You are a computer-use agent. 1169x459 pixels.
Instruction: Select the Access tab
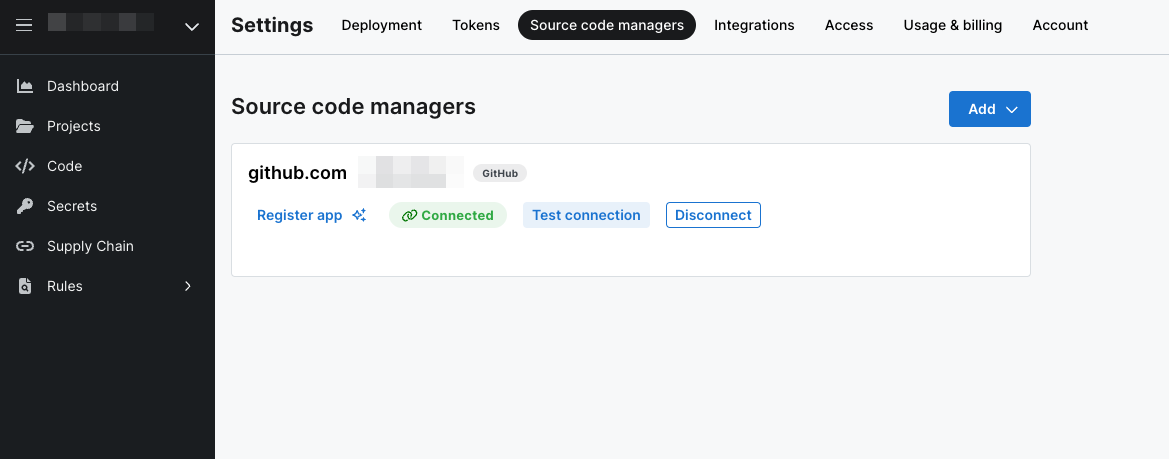(849, 25)
